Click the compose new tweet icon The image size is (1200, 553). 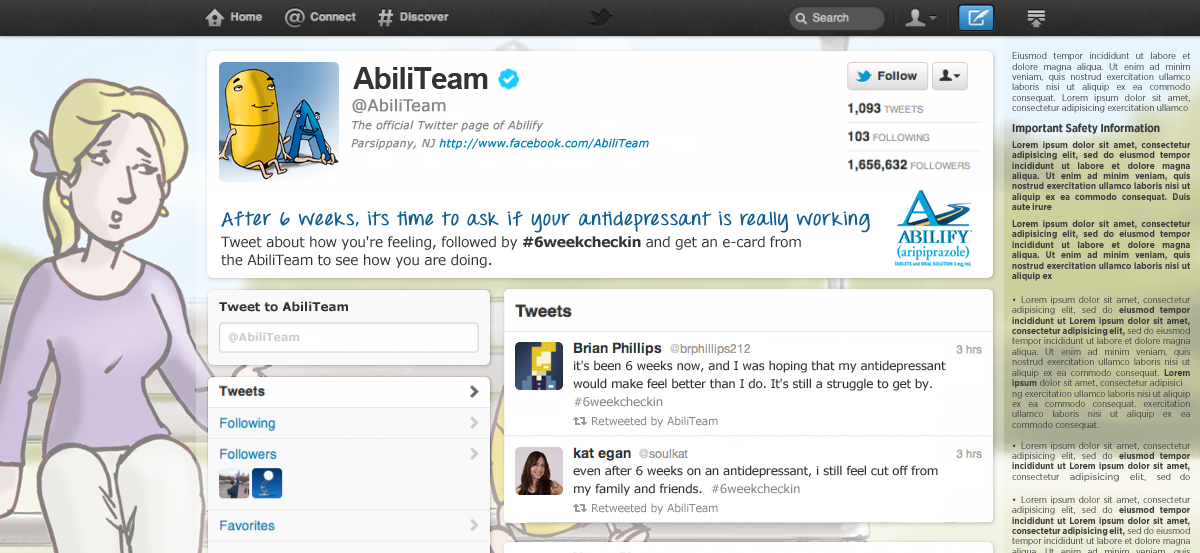(976, 18)
